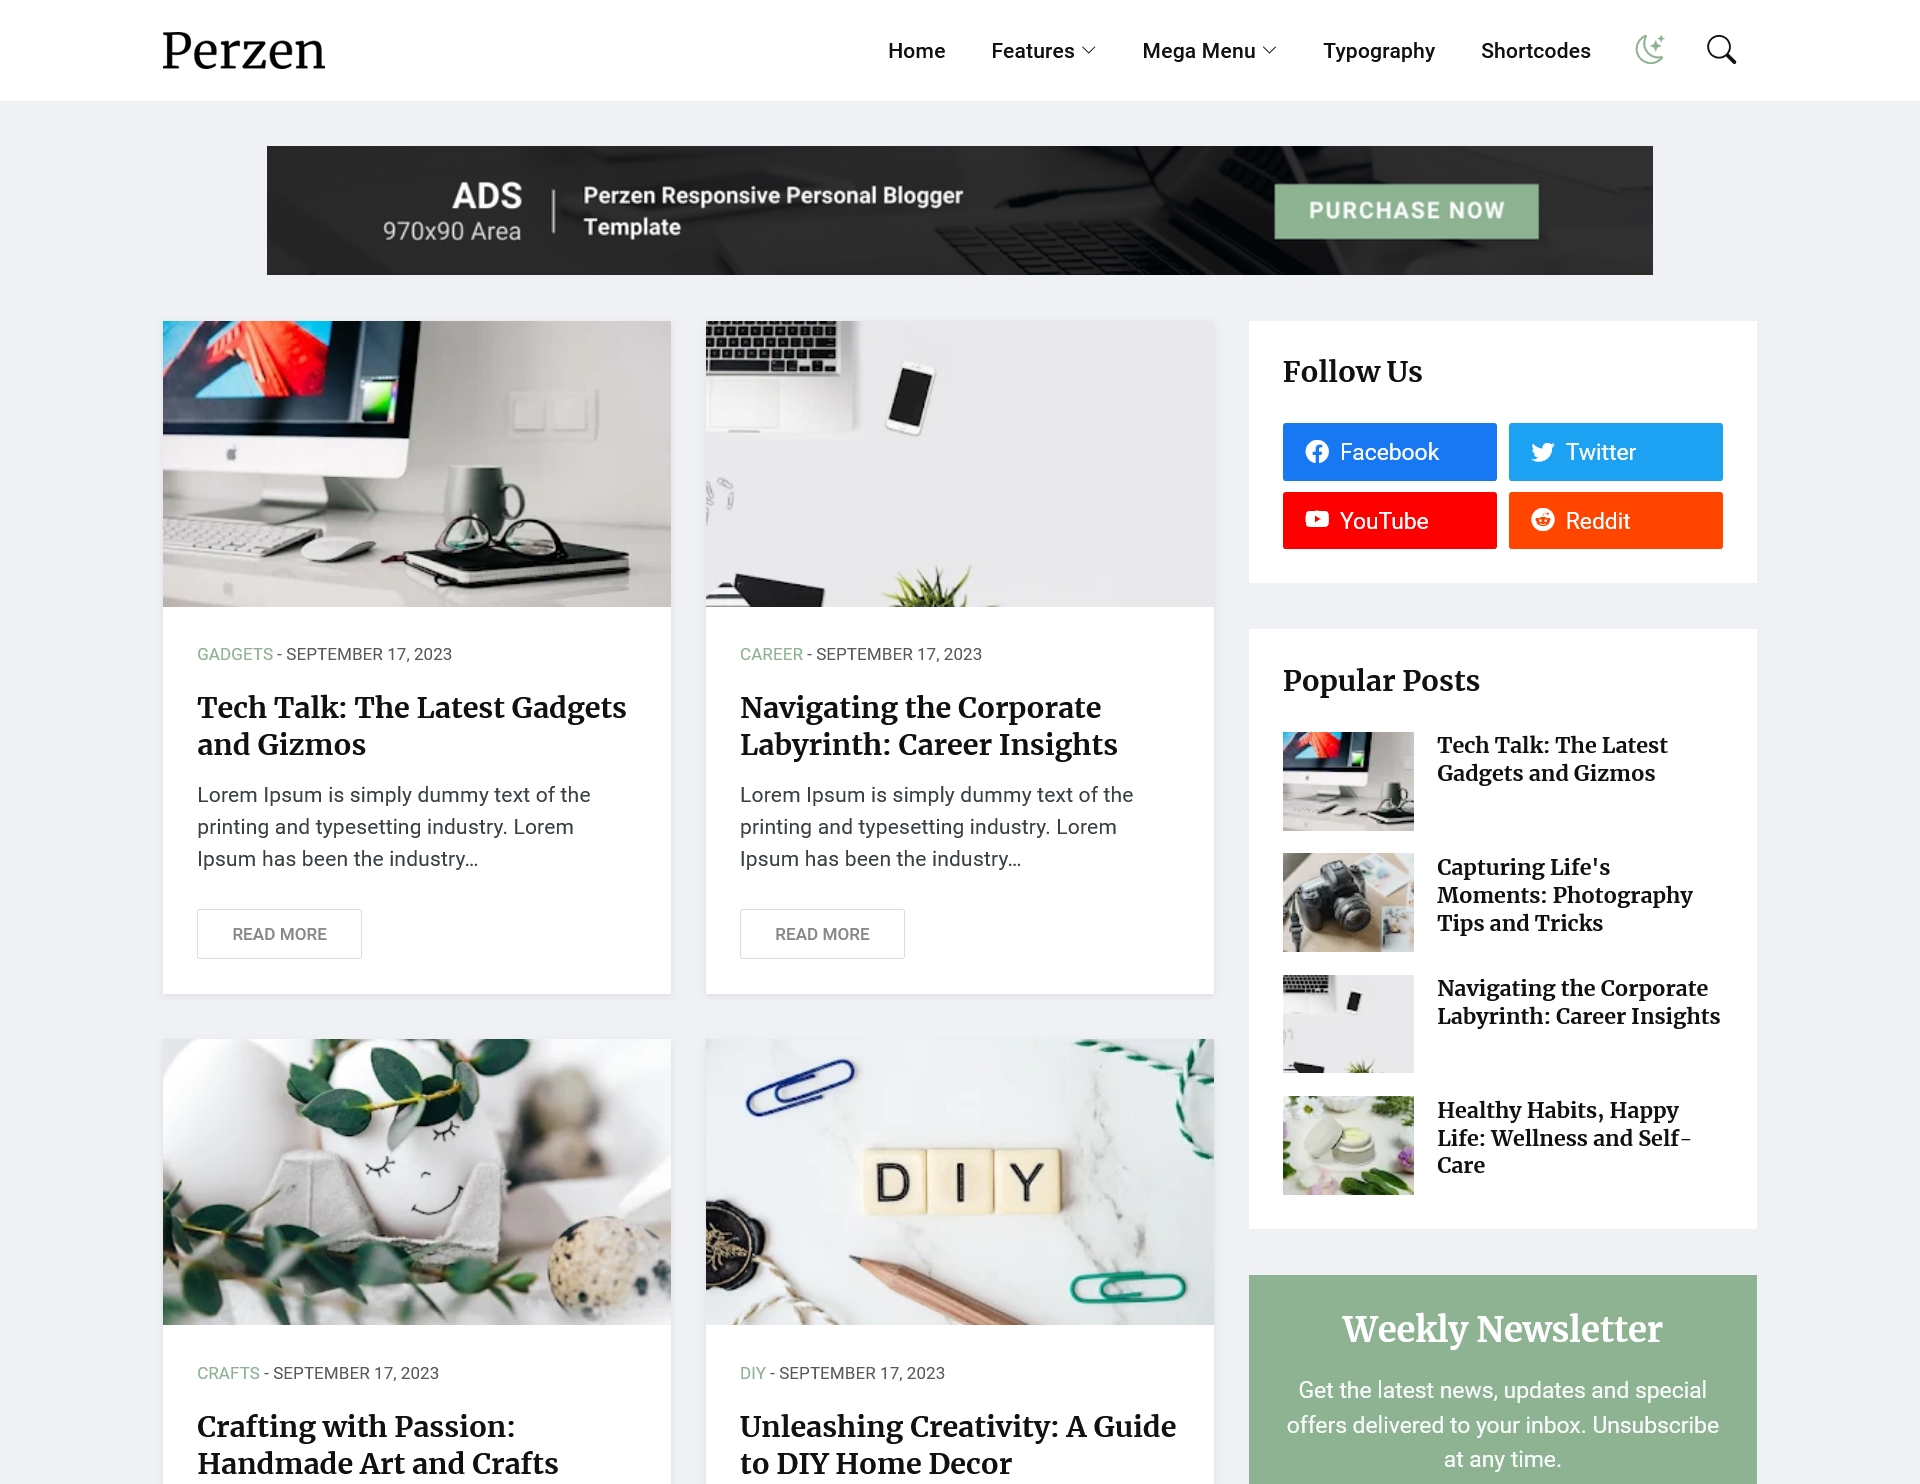Screen dimensions: 1920x1484
Task: Open Typography navigation menu item
Action: pyautogui.click(x=1378, y=50)
